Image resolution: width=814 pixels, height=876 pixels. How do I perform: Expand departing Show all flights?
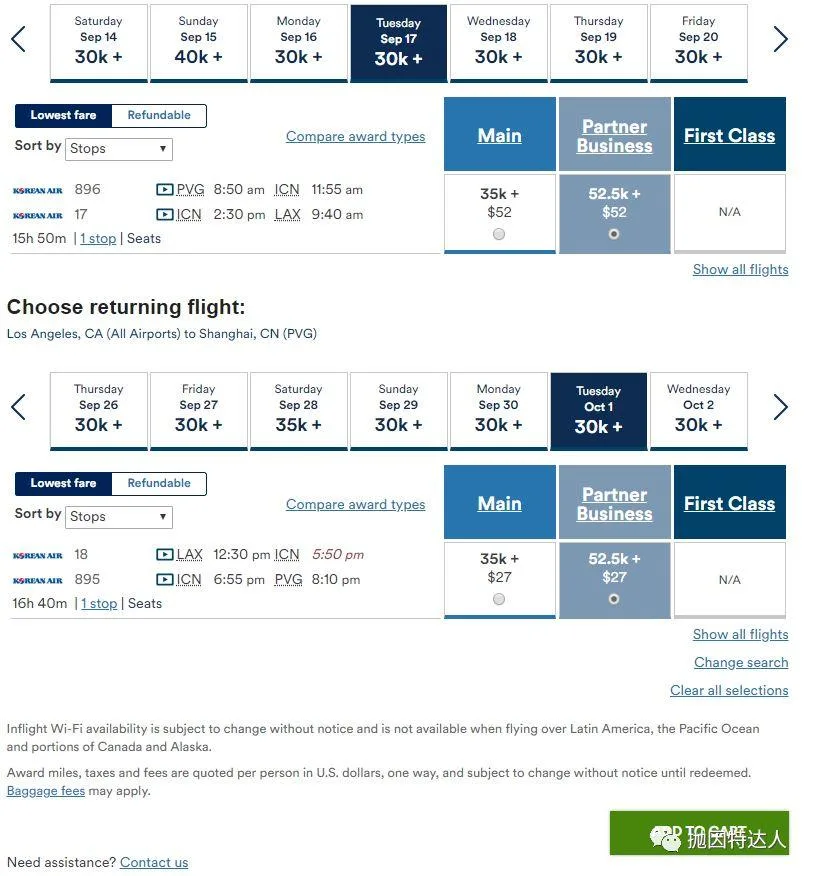tap(740, 269)
